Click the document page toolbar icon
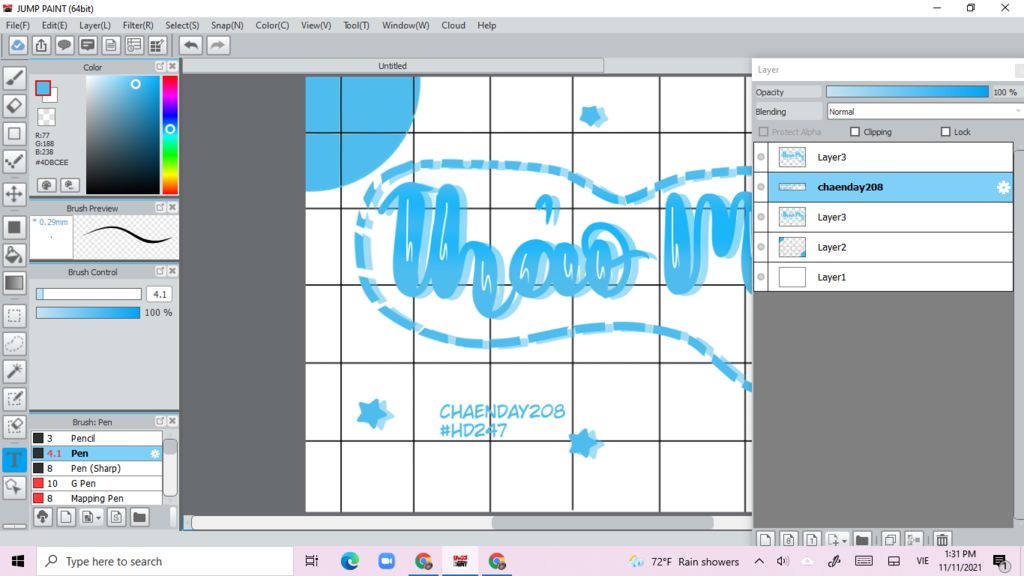The width and height of the screenshot is (1024, 576). coord(111,45)
